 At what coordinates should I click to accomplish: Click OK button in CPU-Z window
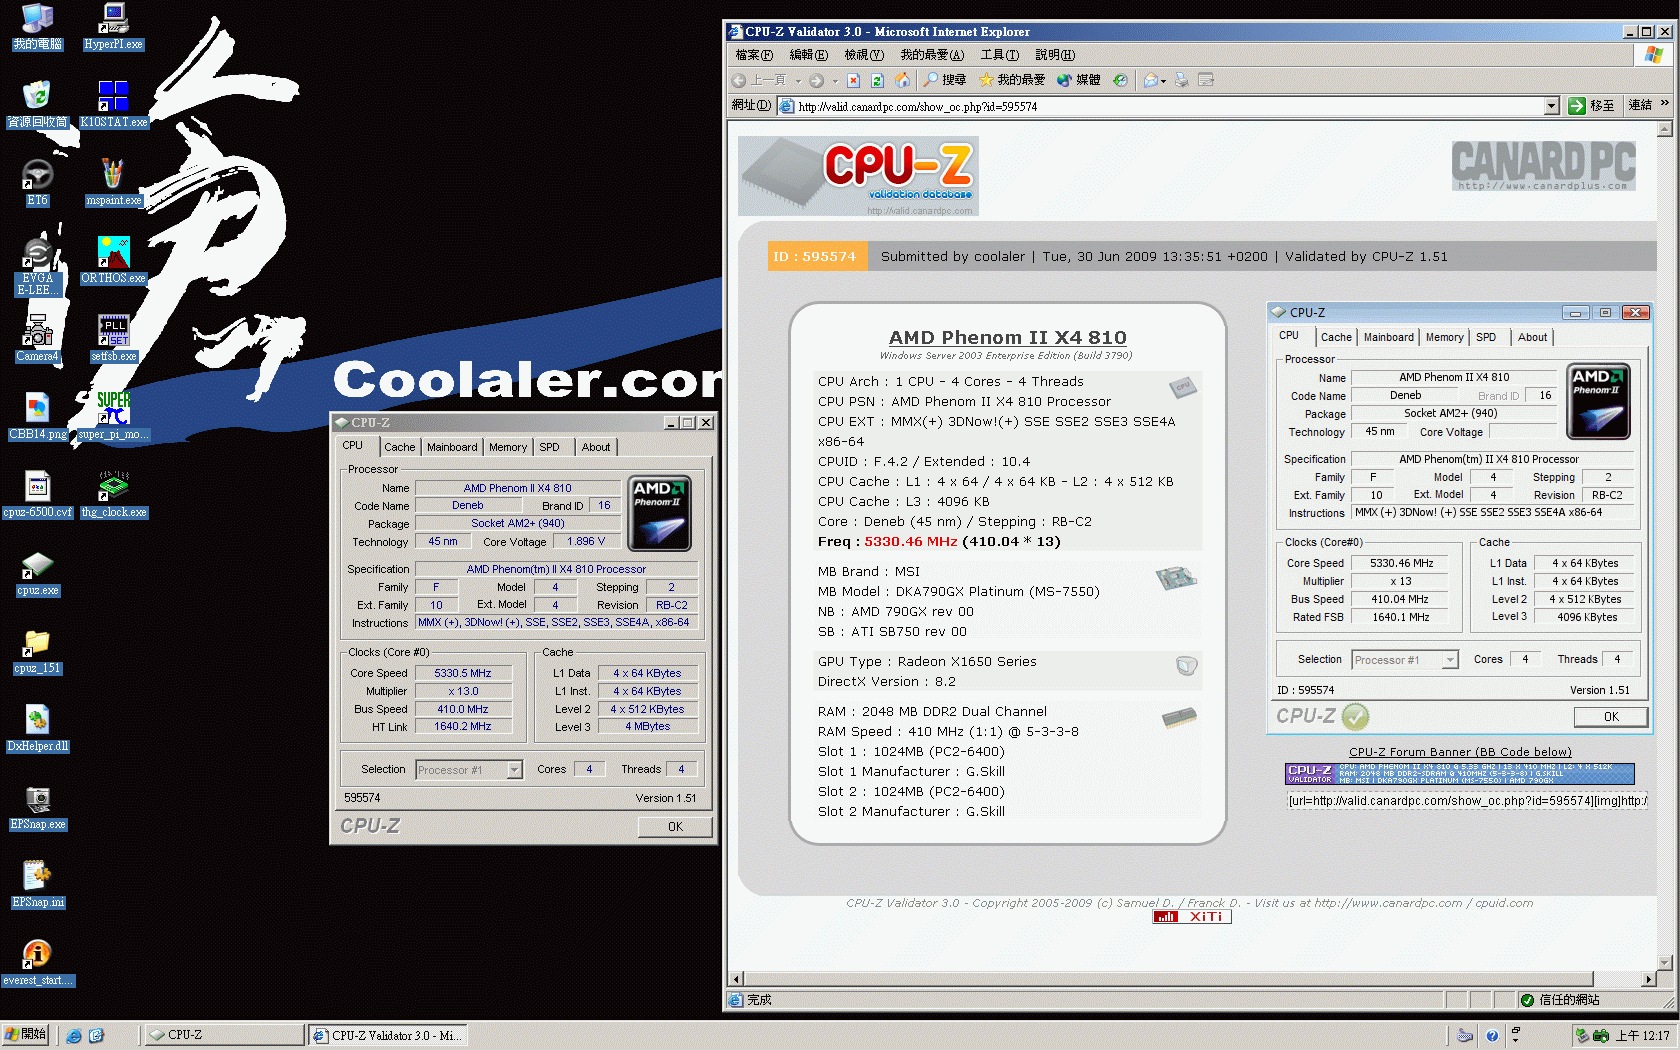tap(675, 827)
